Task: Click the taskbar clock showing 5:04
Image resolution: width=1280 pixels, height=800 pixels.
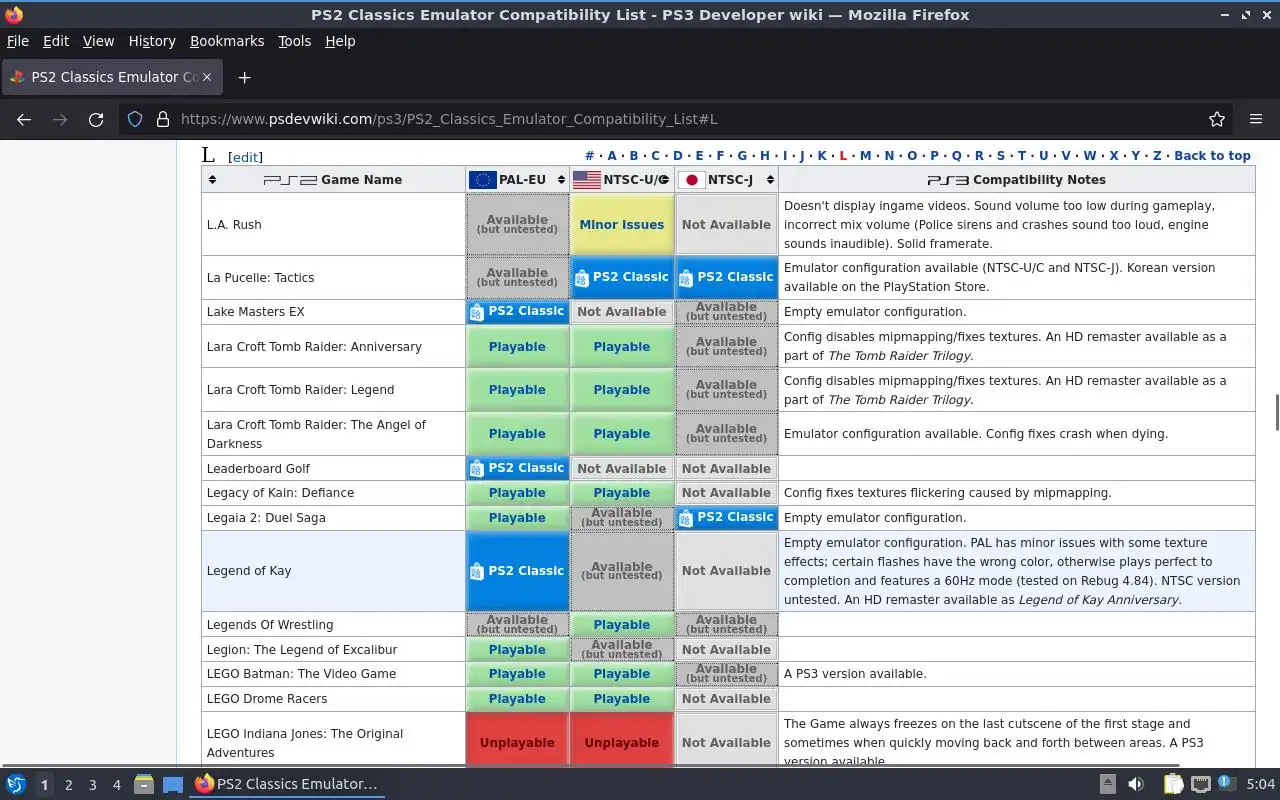Action: tap(1260, 784)
